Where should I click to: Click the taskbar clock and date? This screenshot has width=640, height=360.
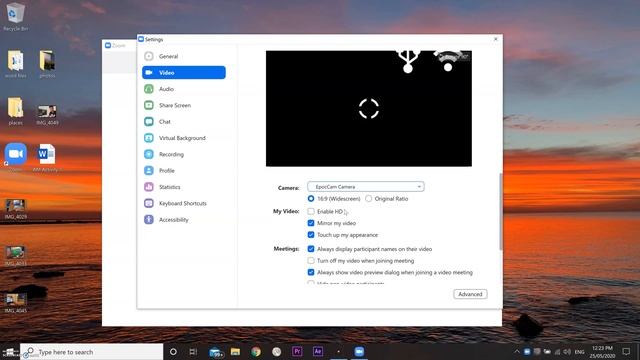602,352
